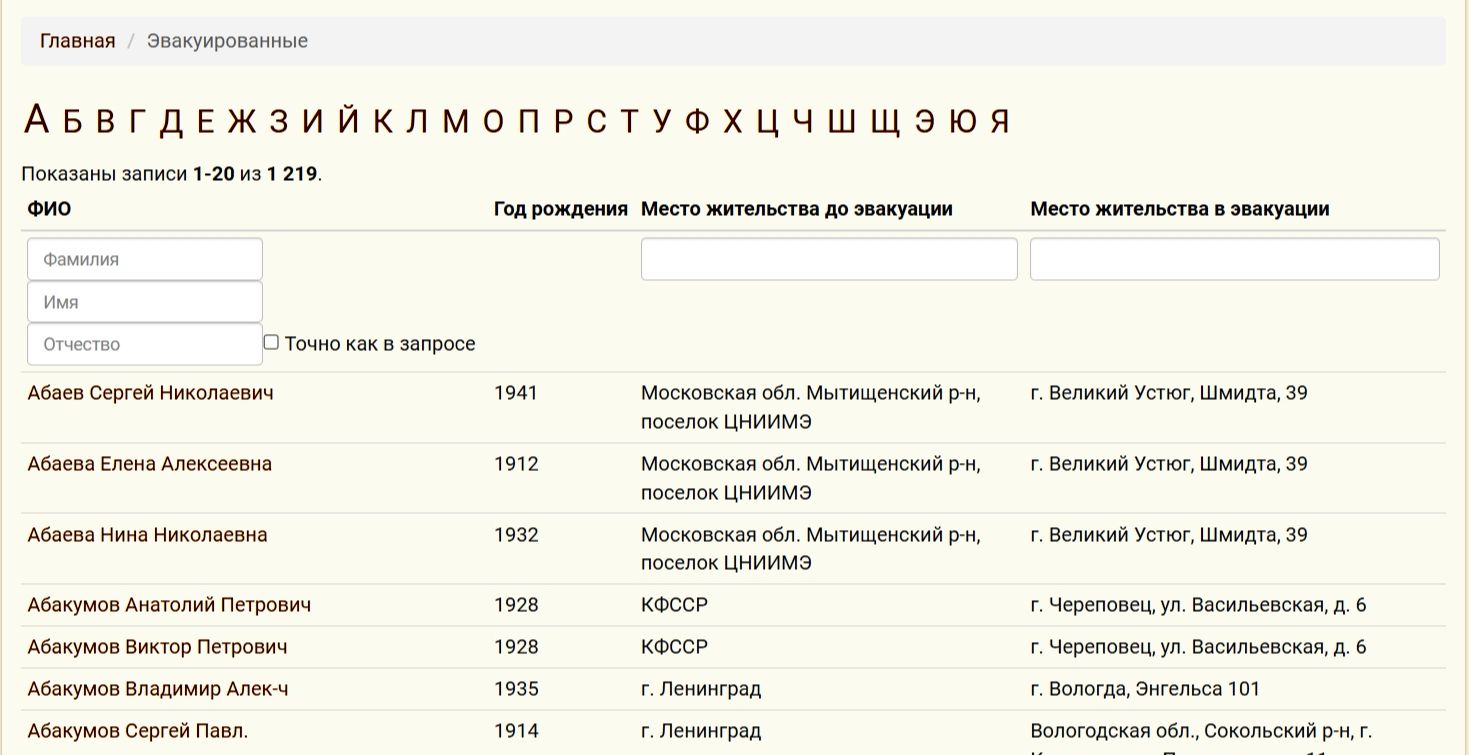
Task: Jump to letter Я entries
Action: pyautogui.click(x=1000, y=121)
